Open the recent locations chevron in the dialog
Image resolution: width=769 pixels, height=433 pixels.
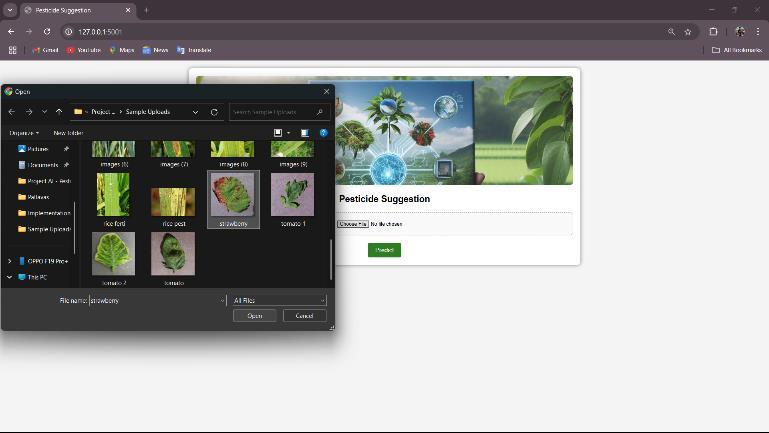pos(44,112)
